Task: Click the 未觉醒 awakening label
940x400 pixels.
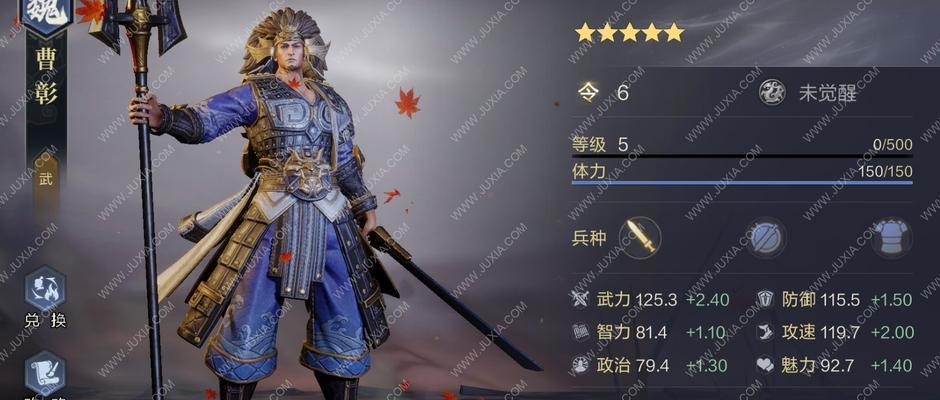Action: click(x=828, y=94)
